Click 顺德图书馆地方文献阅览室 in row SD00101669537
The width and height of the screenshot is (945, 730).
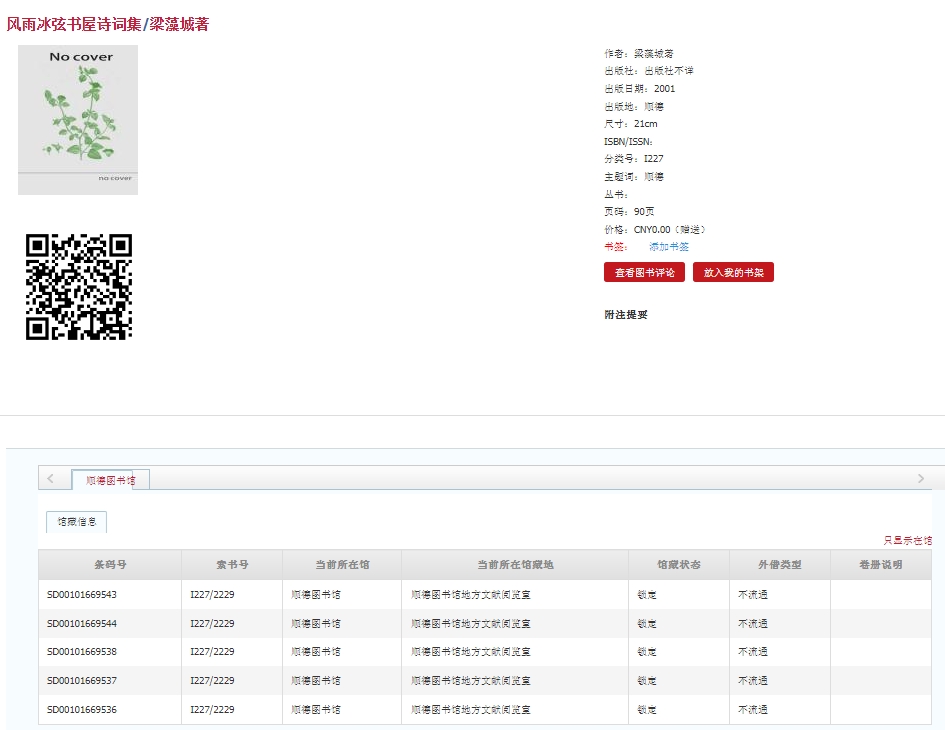tap(471, 681)
